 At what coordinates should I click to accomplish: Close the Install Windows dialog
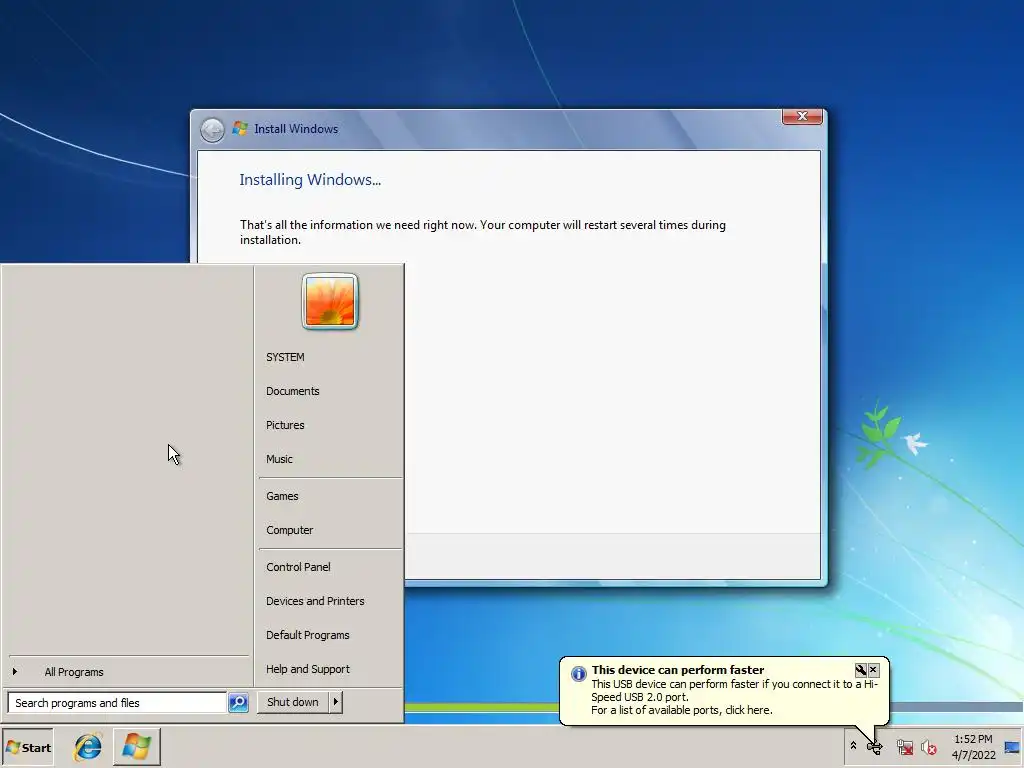tap(802, 116)
